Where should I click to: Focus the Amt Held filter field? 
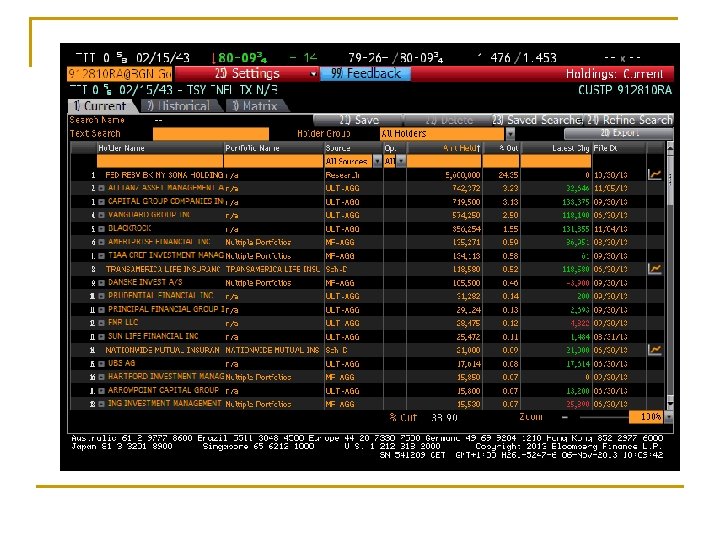[444, 161]
